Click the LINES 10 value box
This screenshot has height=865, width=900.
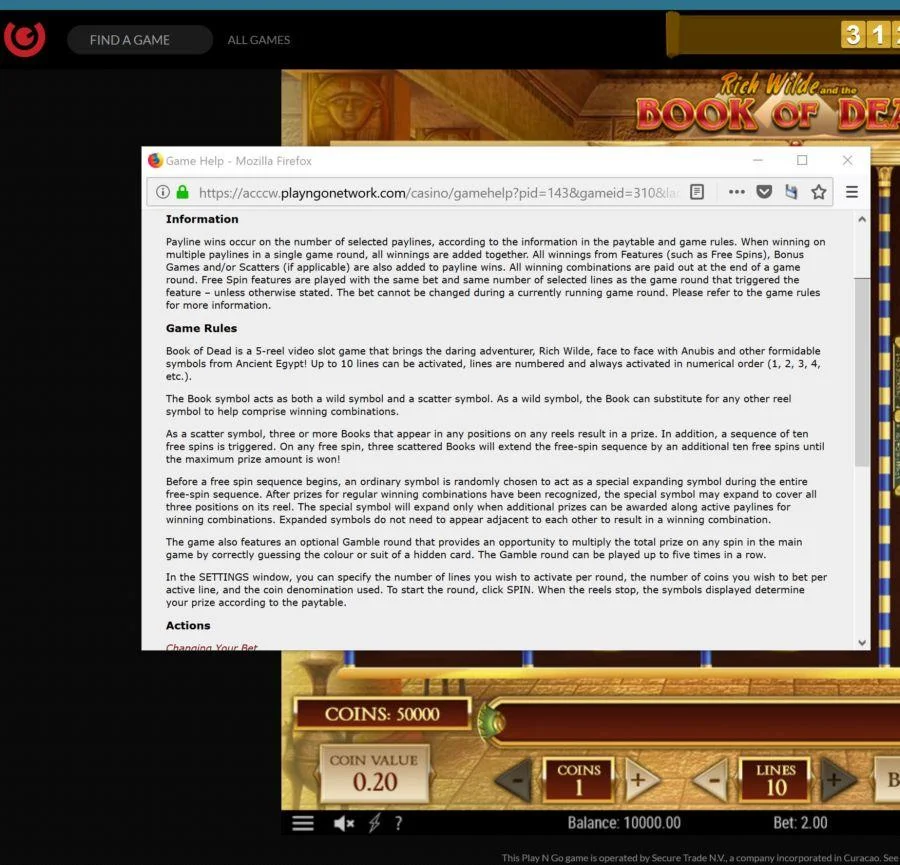click(775, 779)
